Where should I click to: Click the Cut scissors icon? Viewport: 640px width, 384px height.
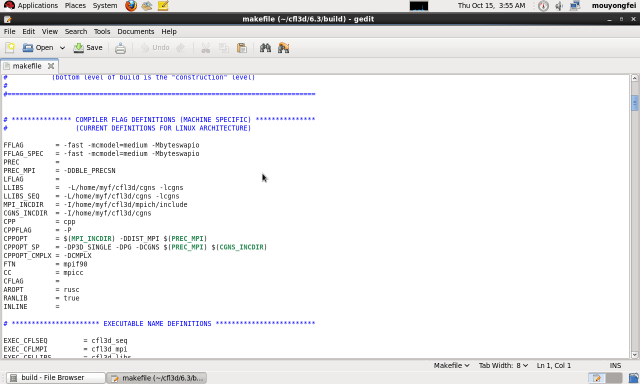click(206, 48)
